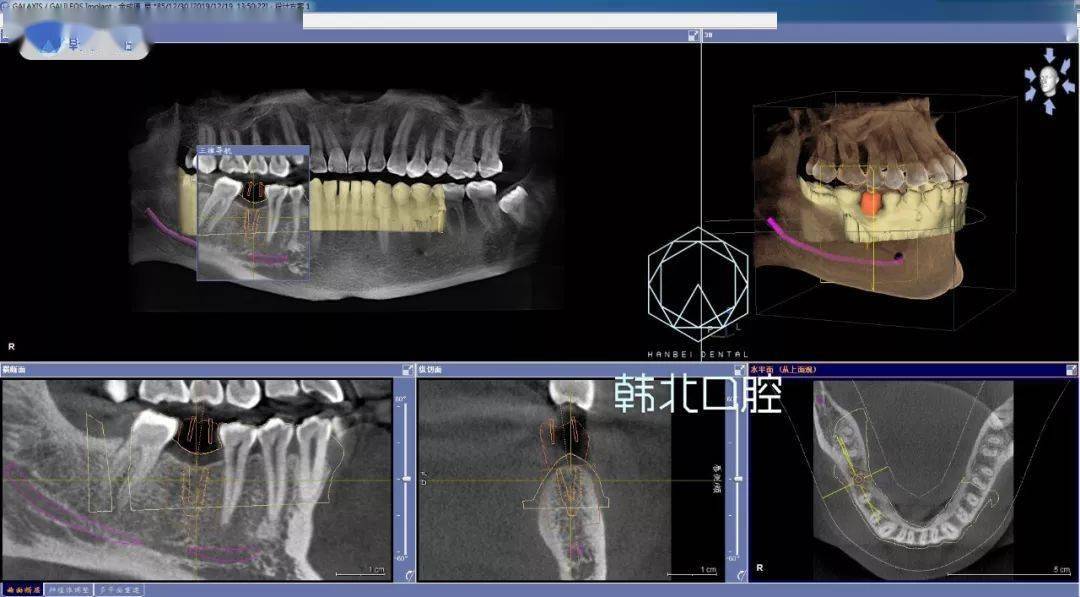Click the yellow crosshair center in axial view
Screen dimensions: 1080x597
click(x=859, y=481)
